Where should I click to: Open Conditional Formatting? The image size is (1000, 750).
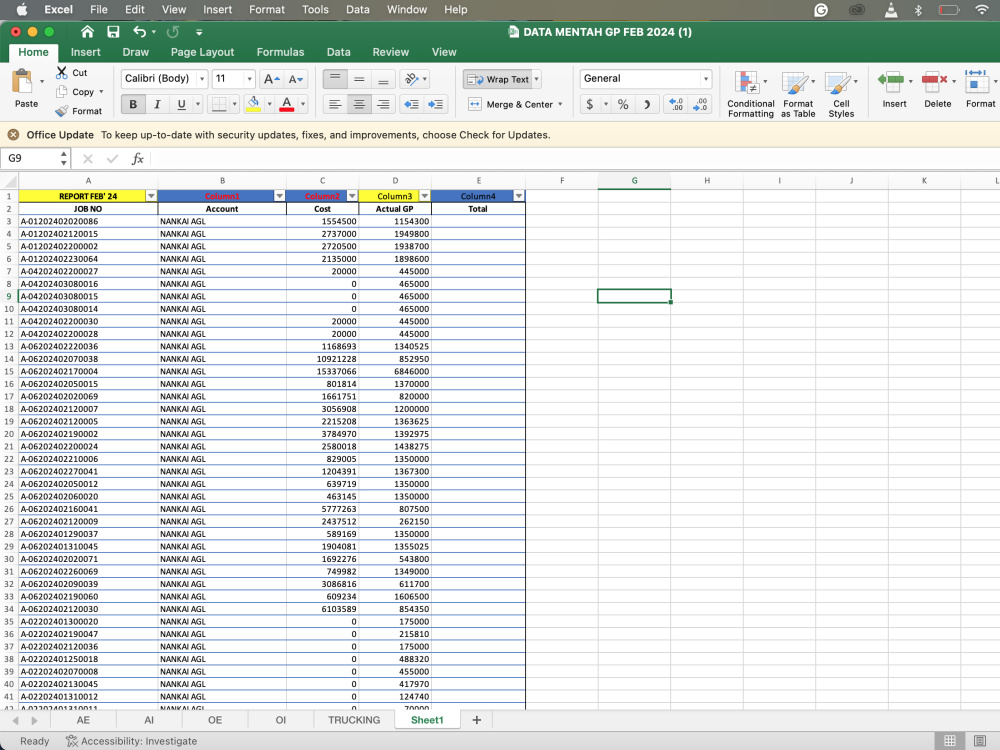(x=751, y=94)
